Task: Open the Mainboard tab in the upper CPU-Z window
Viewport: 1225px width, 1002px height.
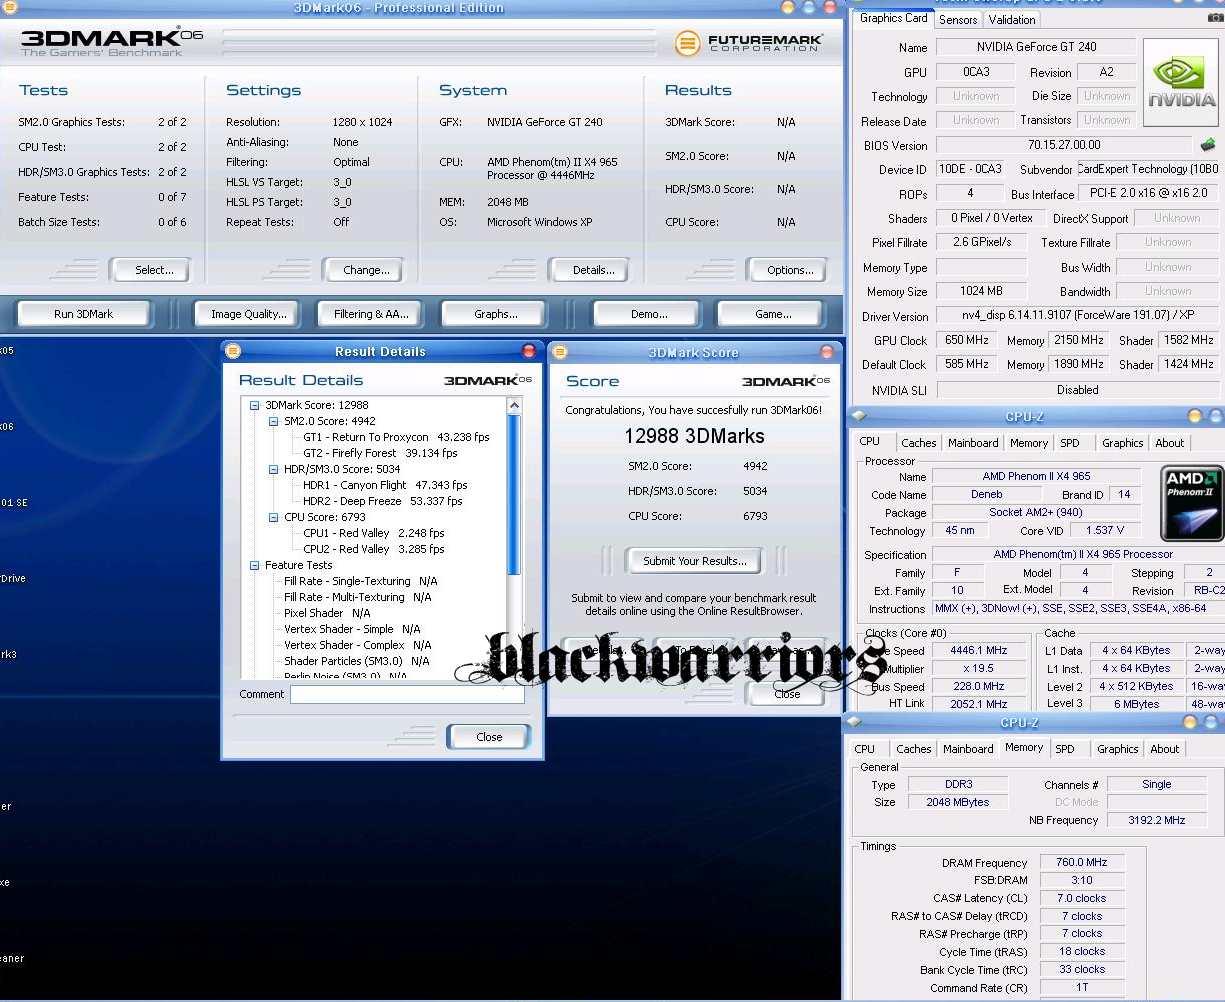Action: click(973, 443)
